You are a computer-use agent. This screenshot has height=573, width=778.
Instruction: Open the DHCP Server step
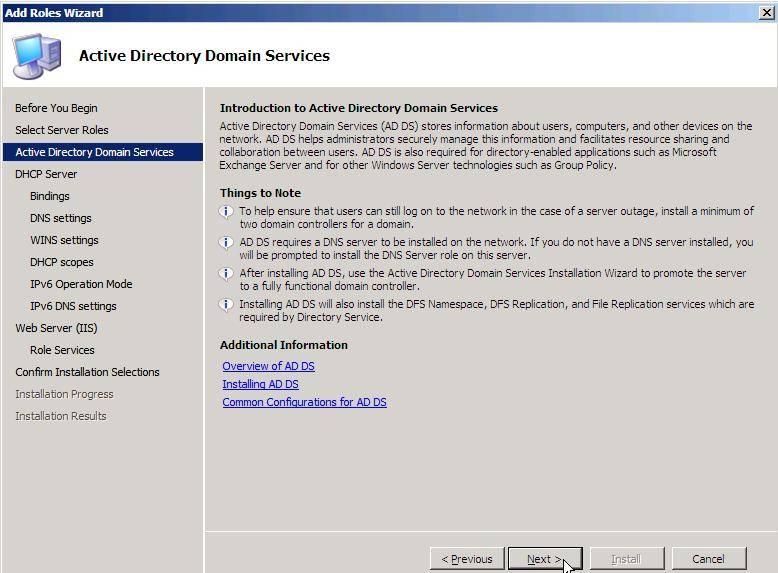(x=46, y=174)
